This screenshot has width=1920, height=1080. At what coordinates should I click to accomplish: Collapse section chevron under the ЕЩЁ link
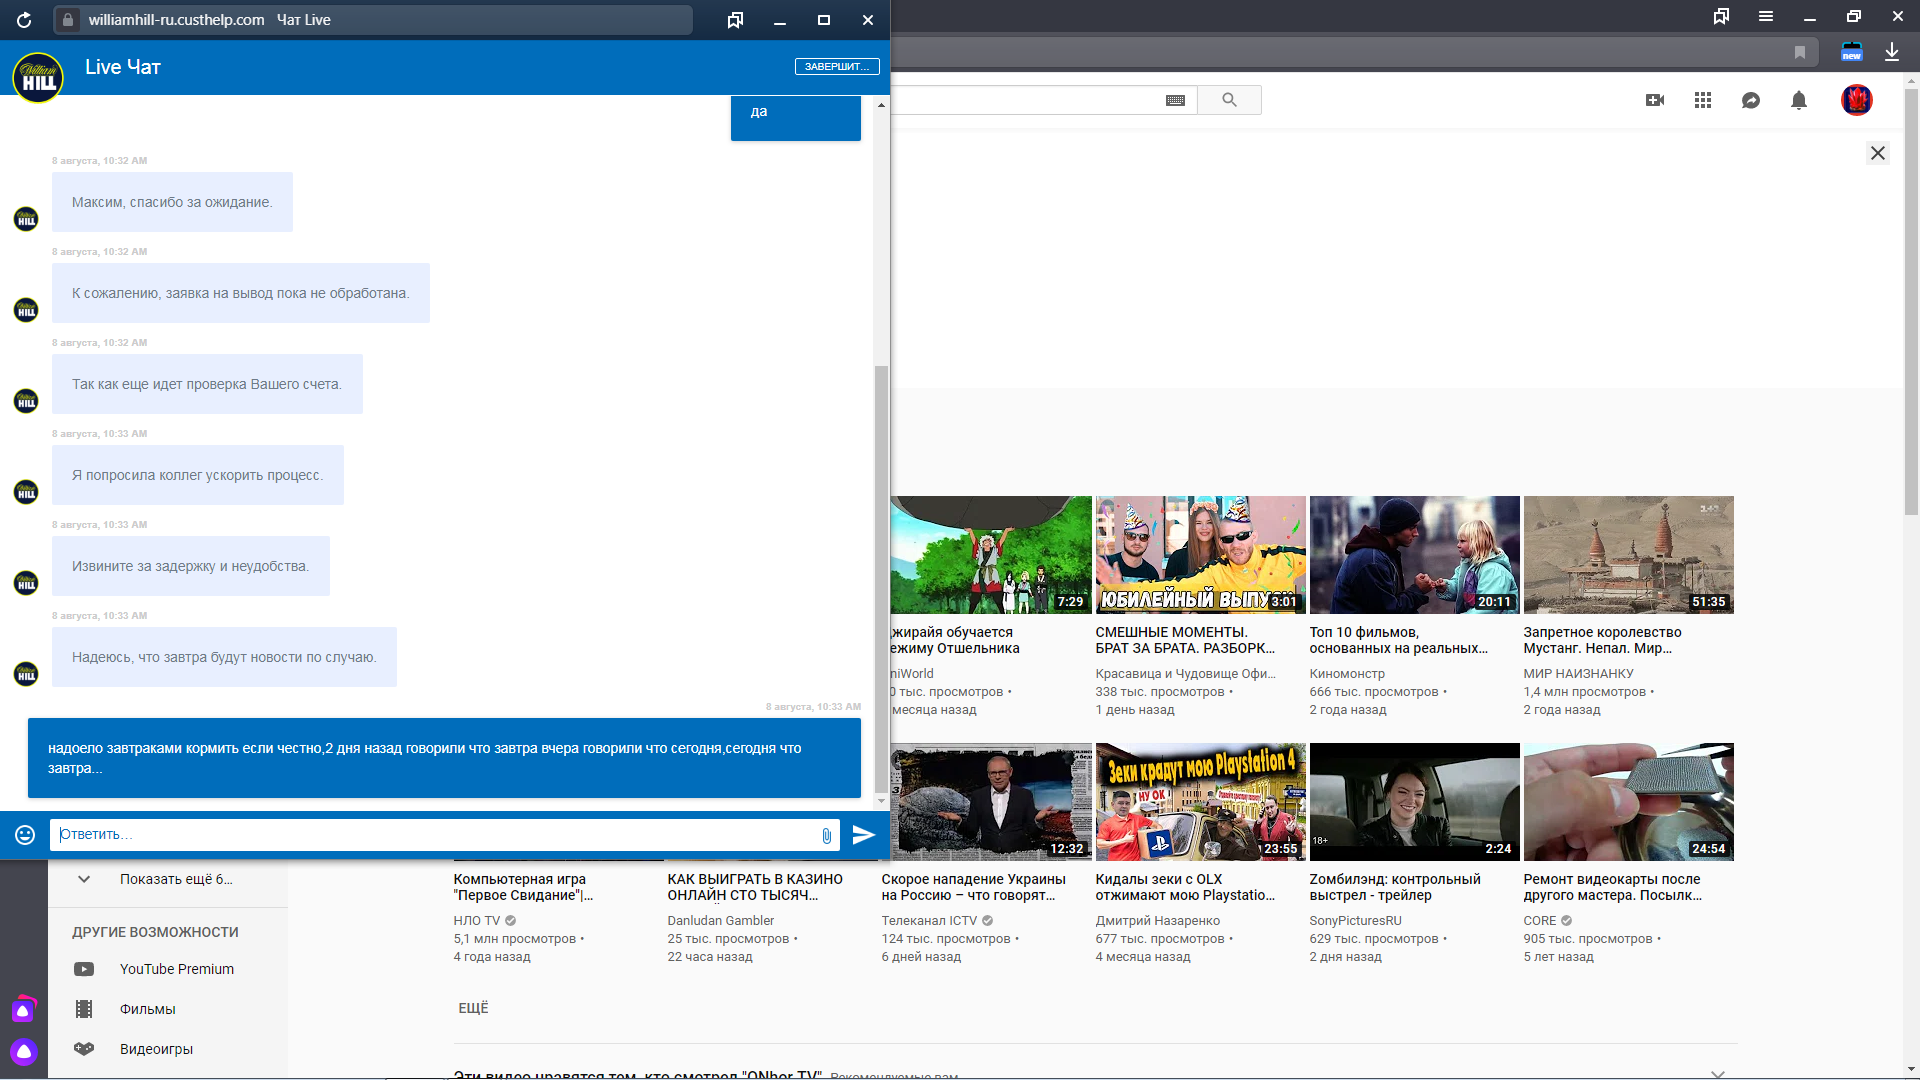(1717, 1074)
